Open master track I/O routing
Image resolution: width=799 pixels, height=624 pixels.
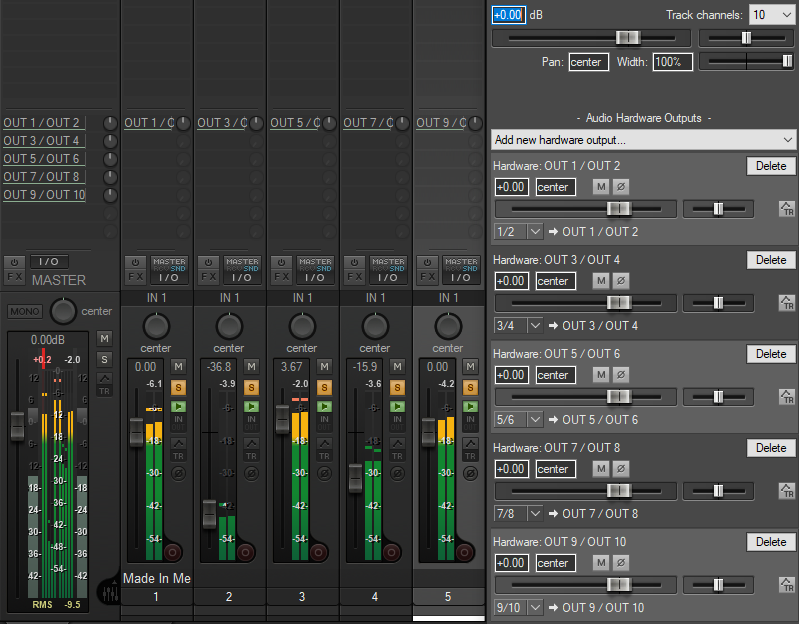[49, 262]
